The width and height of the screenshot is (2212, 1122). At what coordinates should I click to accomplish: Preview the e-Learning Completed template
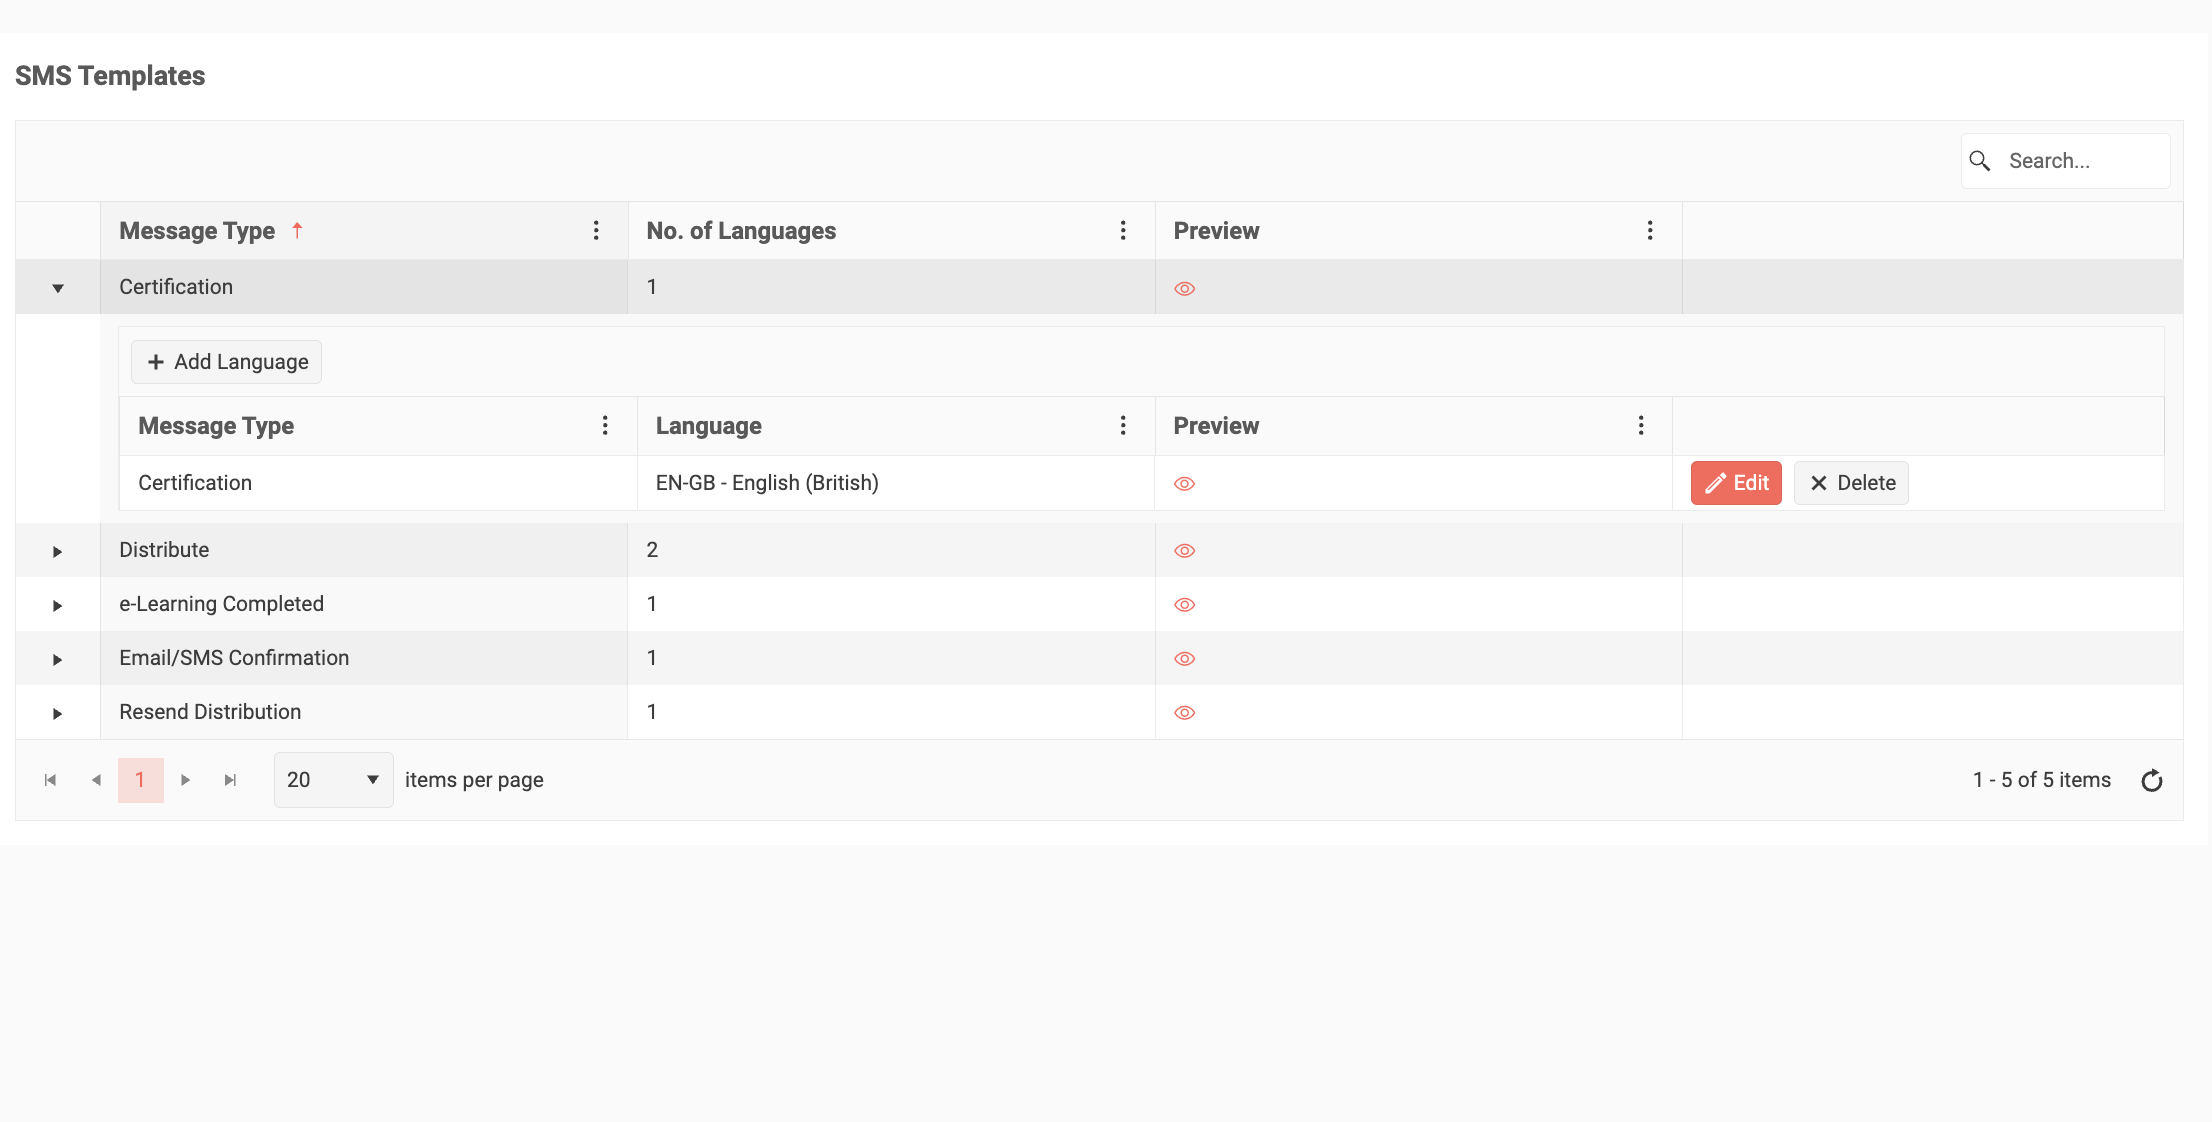1185,605
